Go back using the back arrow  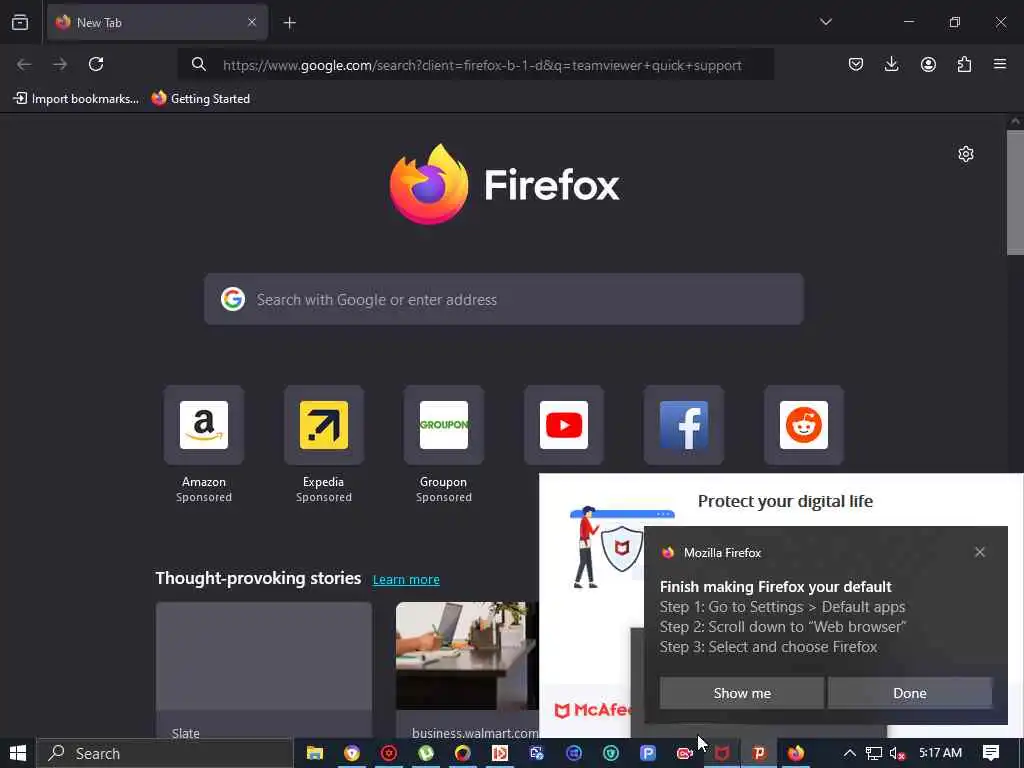tap(24, 64)
